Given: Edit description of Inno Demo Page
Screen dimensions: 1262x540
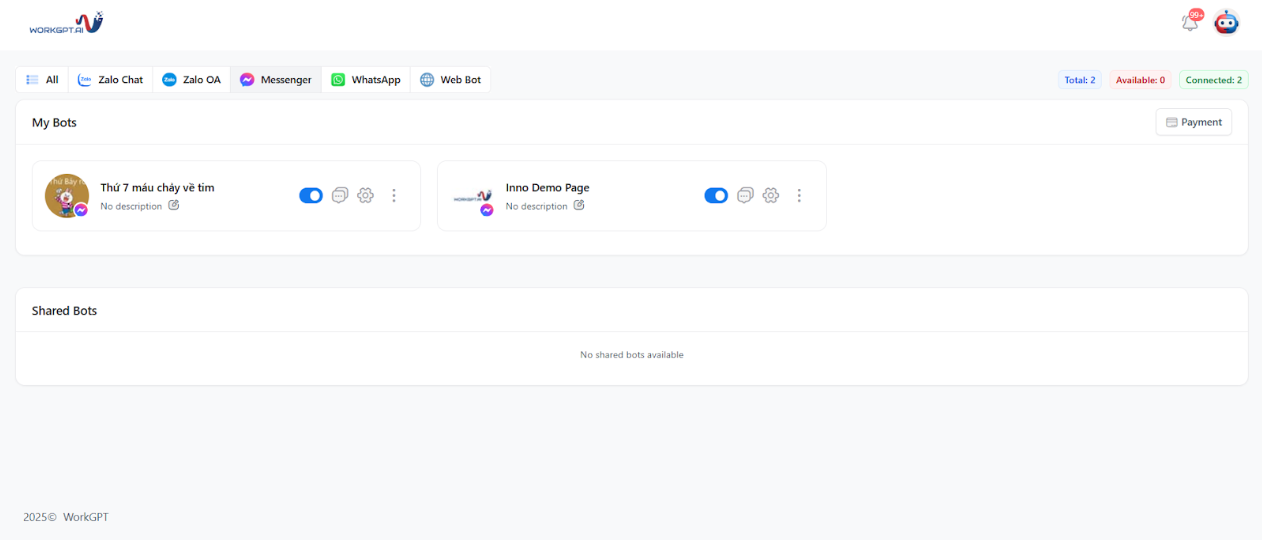Looking at the screenshot, I should coord(579,206).
